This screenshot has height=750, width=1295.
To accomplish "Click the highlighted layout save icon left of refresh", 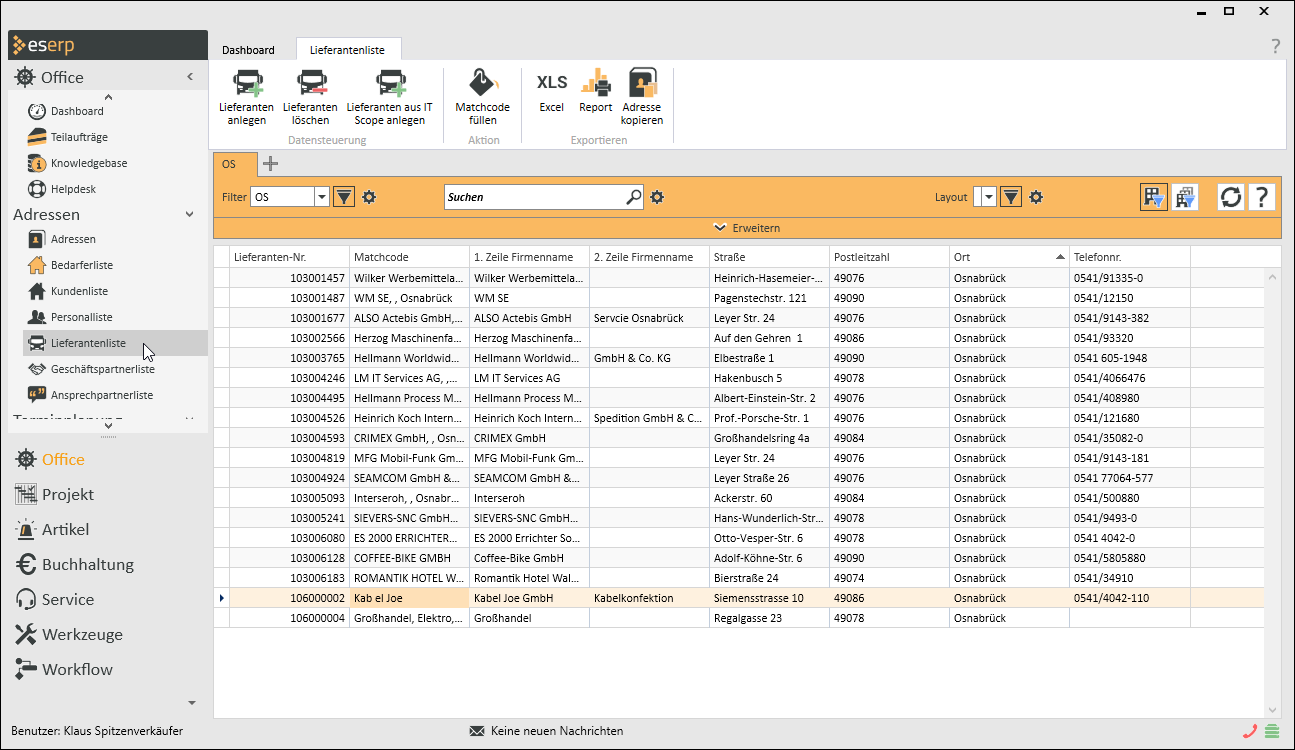I will (x=1154, y=197).
